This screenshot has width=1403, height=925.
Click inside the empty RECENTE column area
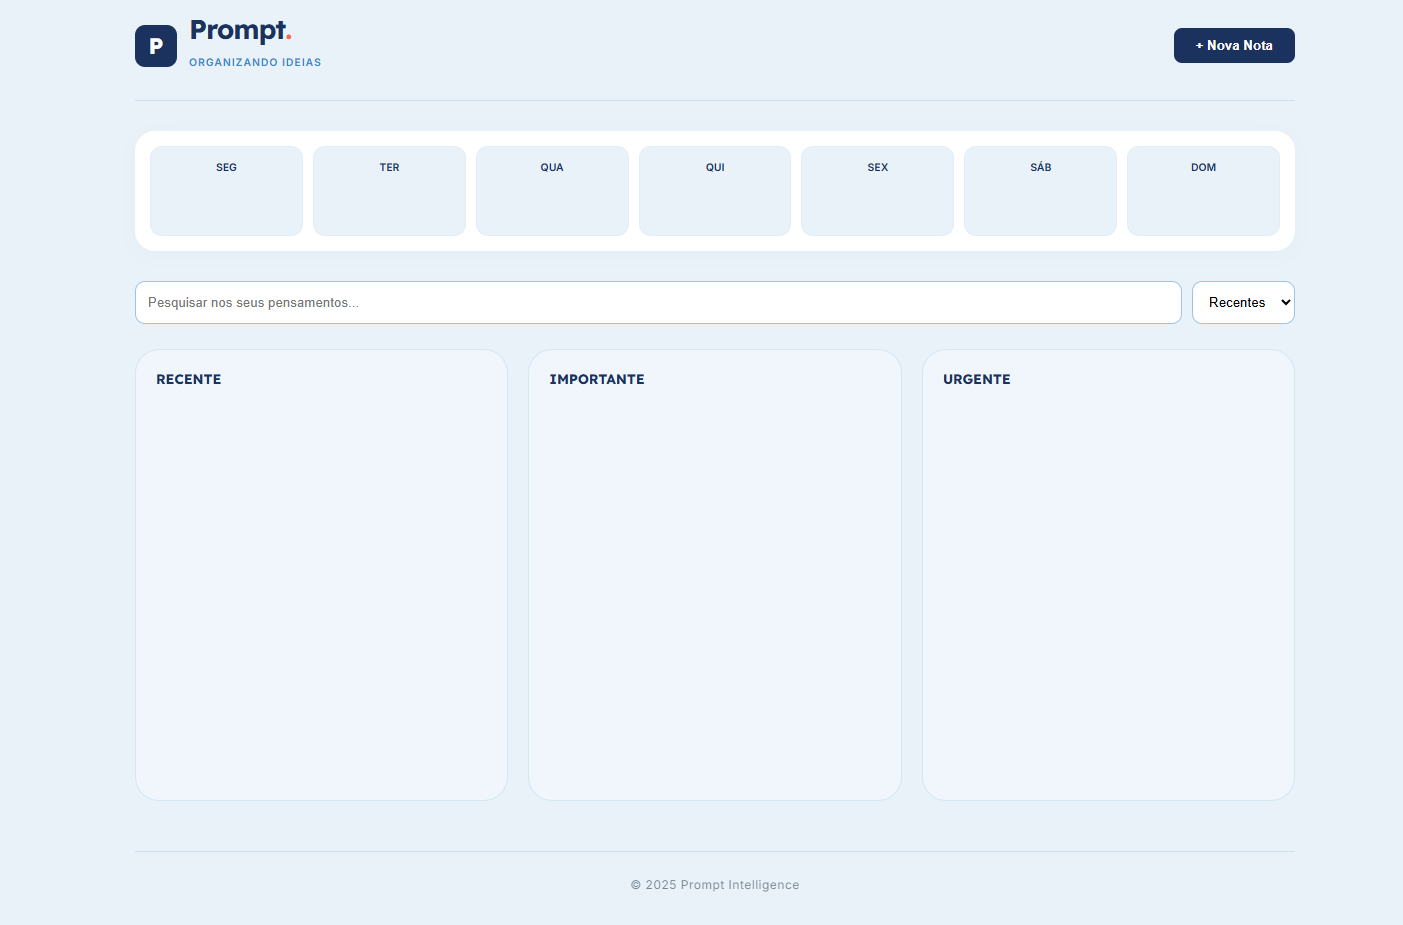pyautogui.click(x=321, y=590)
